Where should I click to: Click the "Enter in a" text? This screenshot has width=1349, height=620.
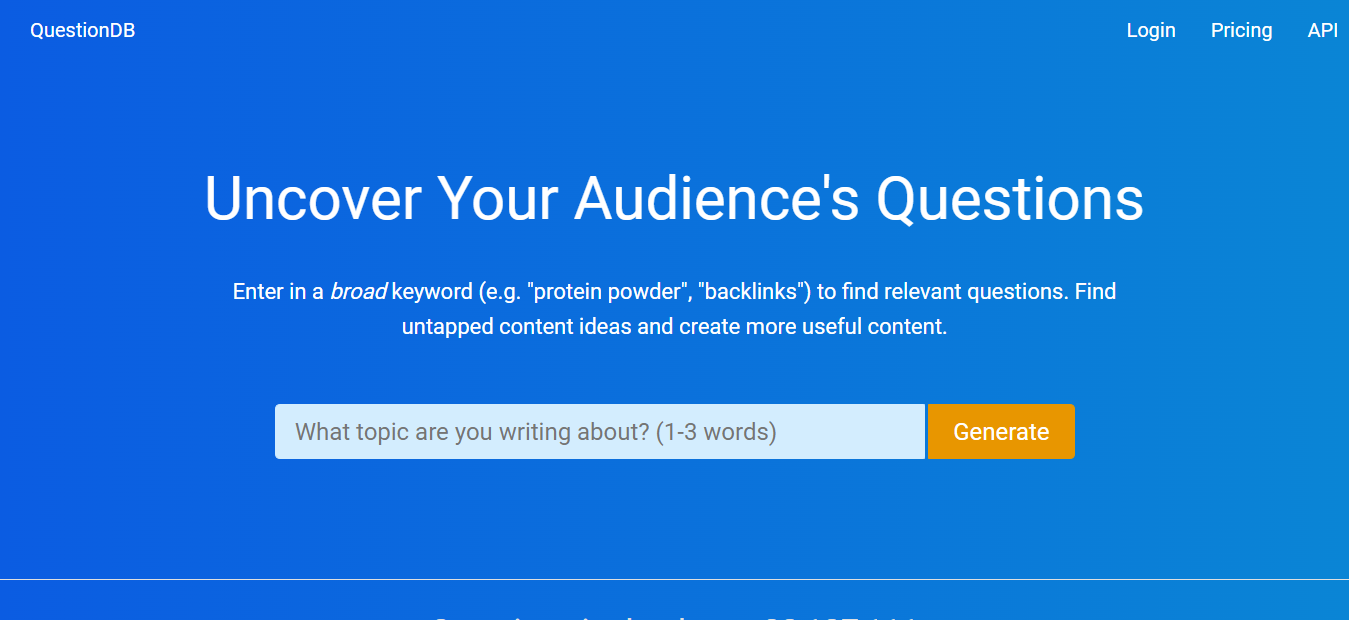click(278, 292)
